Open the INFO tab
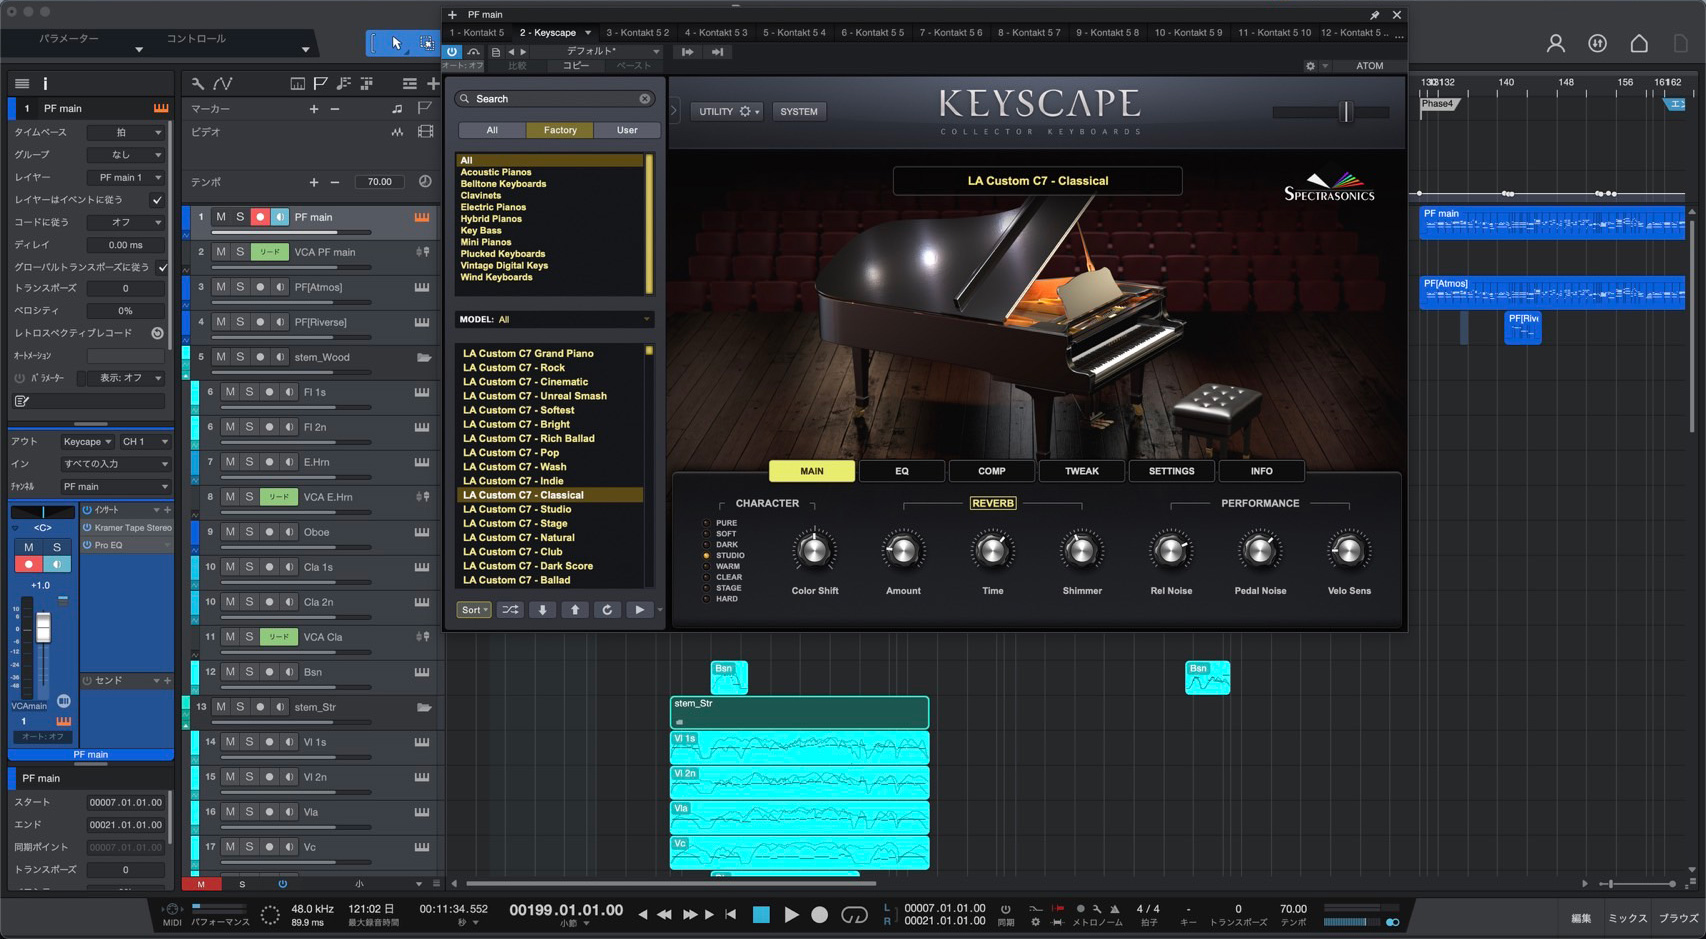The image size is (1706, 939). [x=1262, y=471]
